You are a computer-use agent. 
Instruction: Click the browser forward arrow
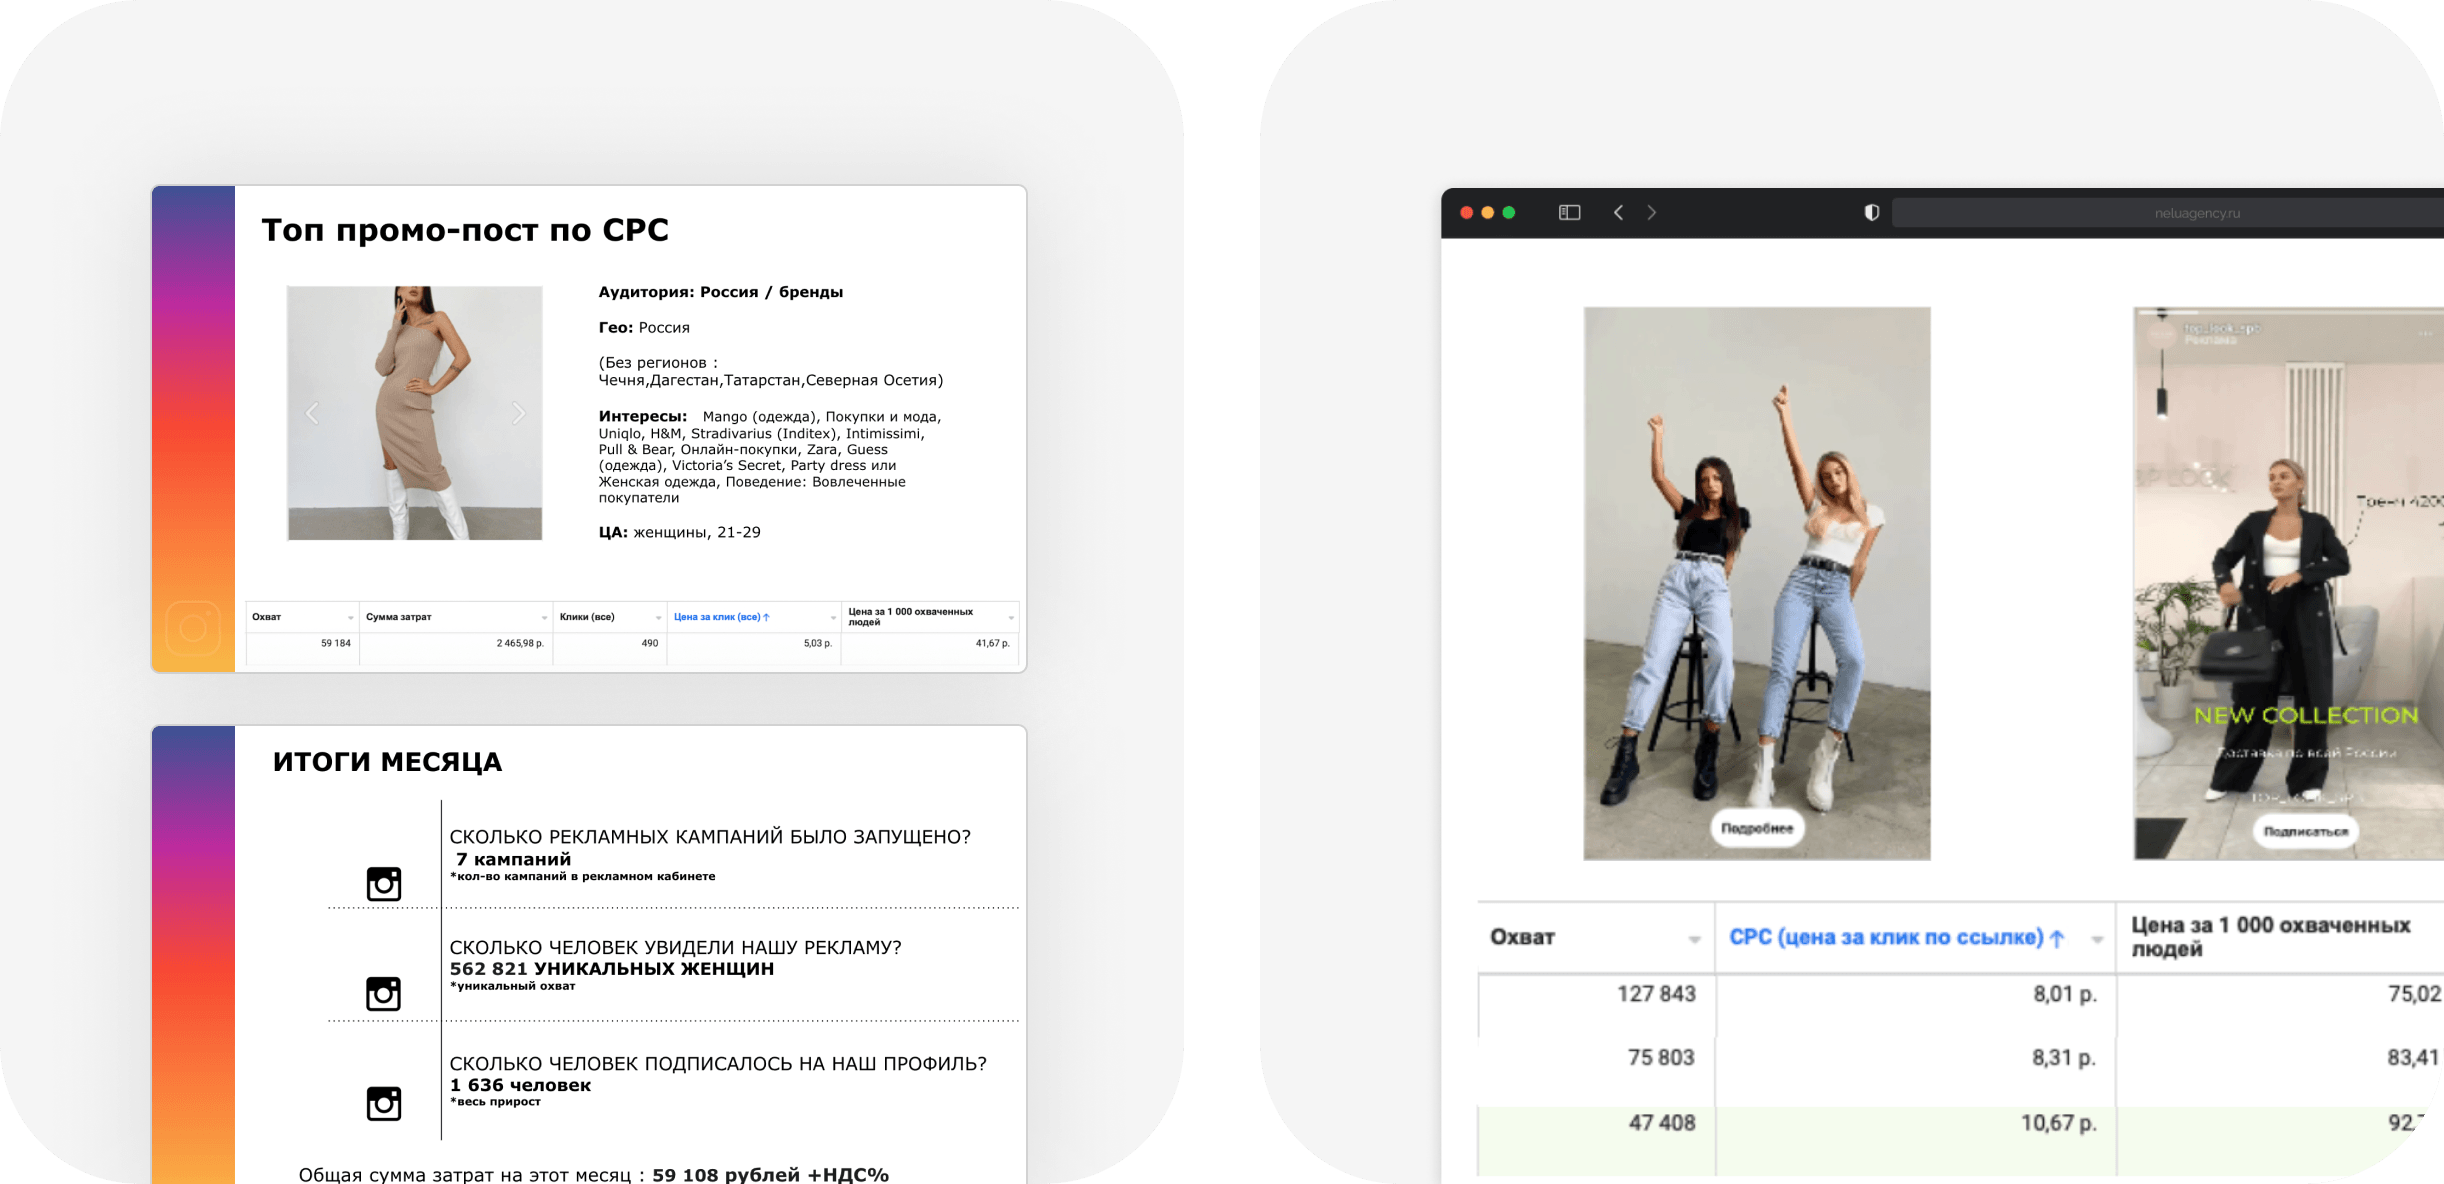pos(1652,212)
